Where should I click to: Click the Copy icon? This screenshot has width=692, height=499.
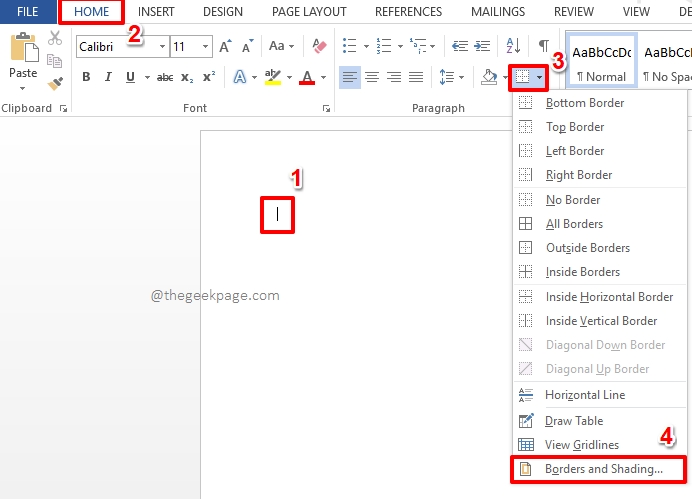[x=55, y=60]
